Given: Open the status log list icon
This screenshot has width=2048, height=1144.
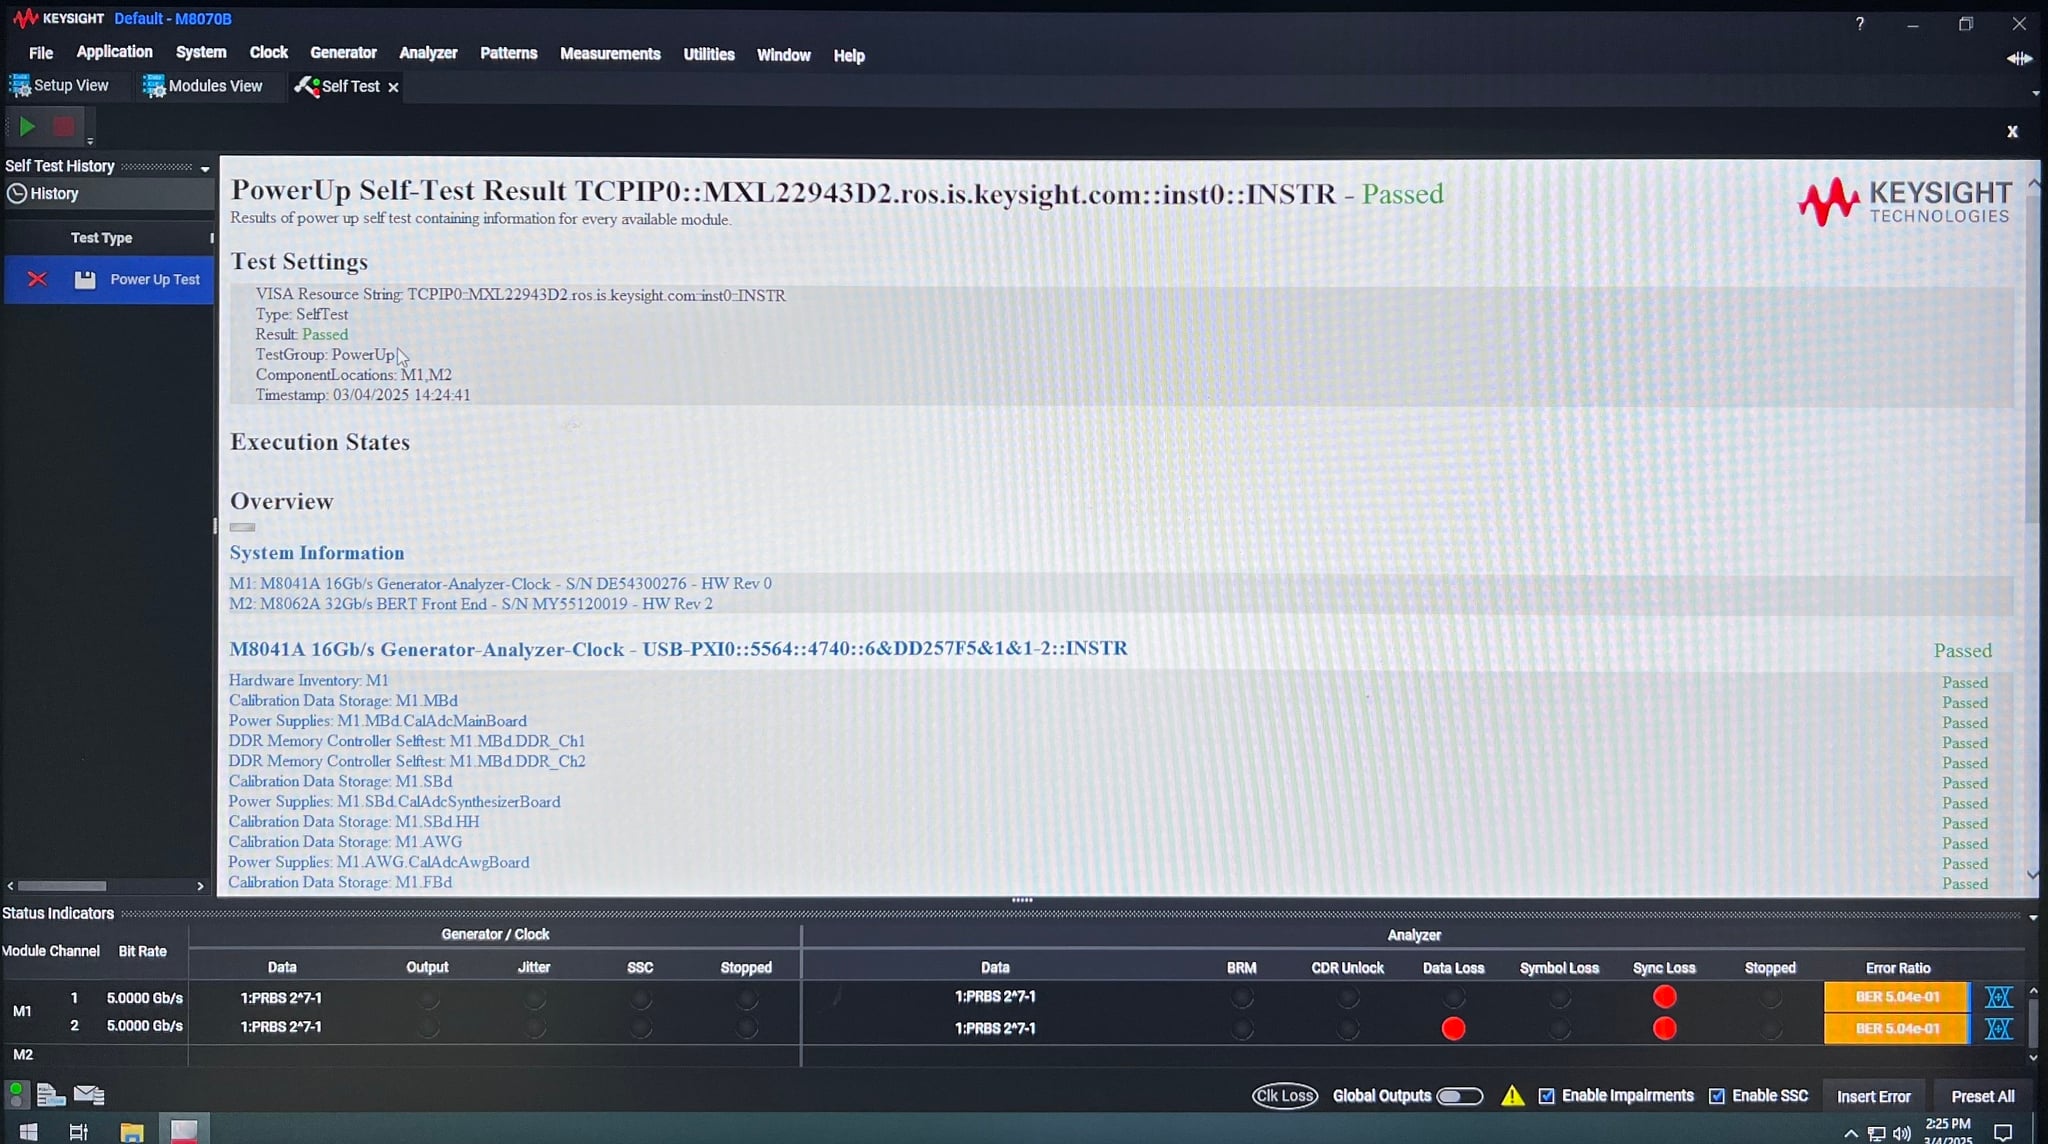Looking at the screenshot, I should [51, 1095].
